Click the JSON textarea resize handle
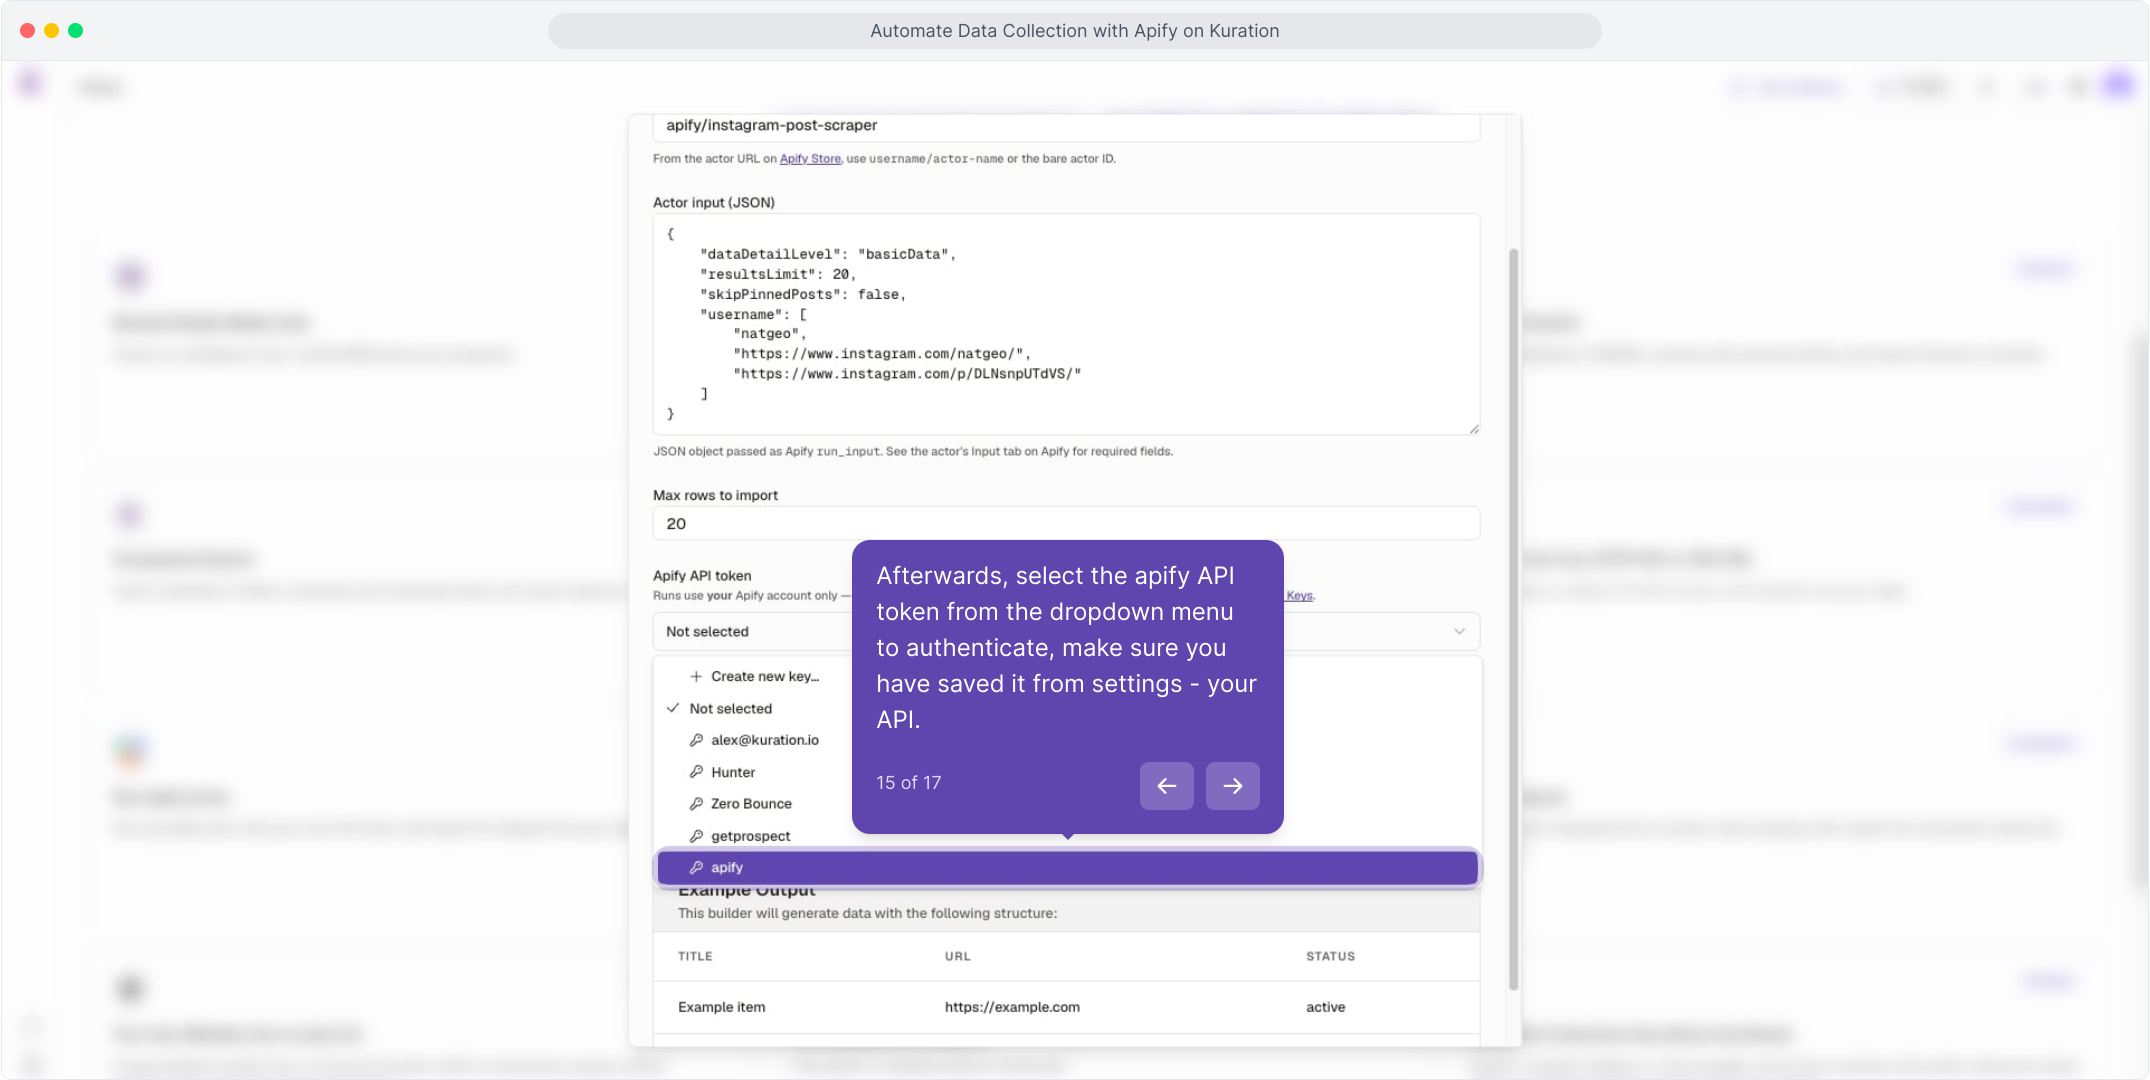 (1474, 429)
